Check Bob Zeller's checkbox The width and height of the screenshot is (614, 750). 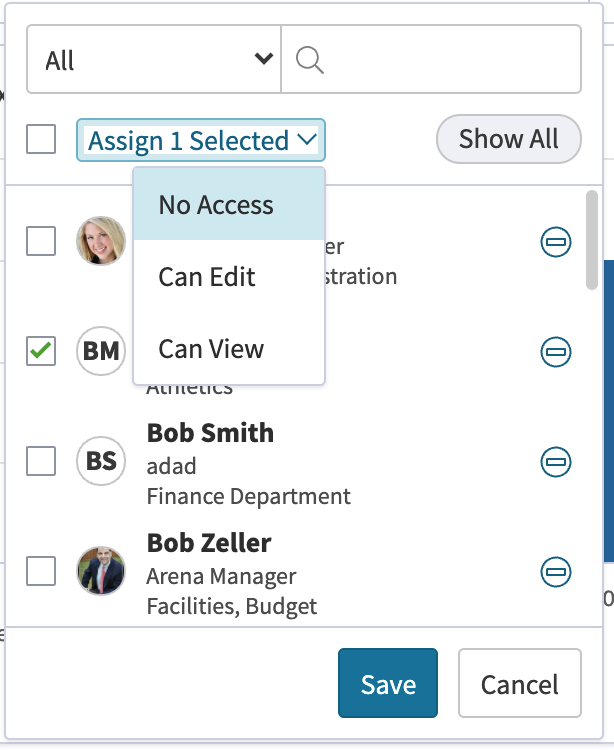41,571
